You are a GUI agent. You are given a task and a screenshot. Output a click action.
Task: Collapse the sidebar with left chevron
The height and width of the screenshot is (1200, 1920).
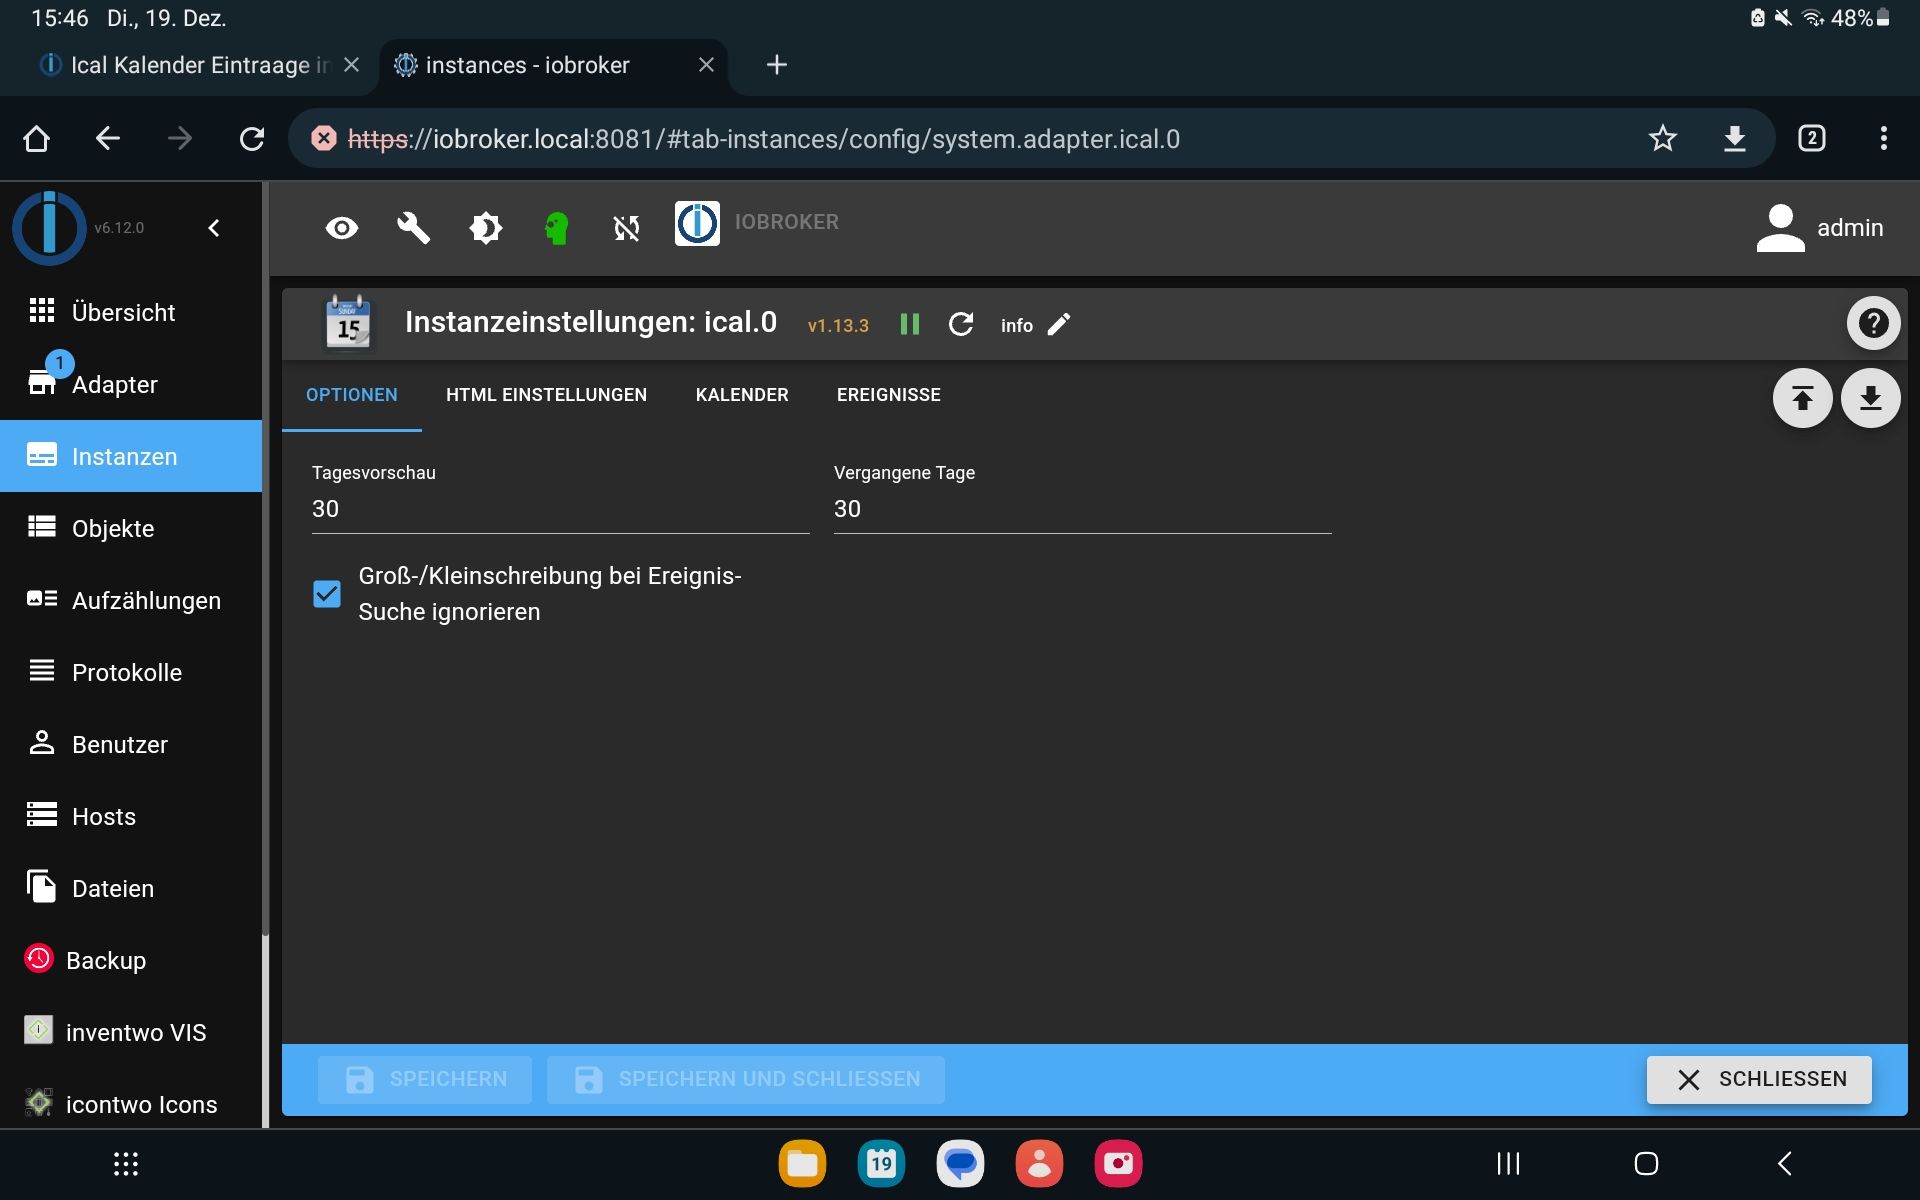[x=214, y=228]
